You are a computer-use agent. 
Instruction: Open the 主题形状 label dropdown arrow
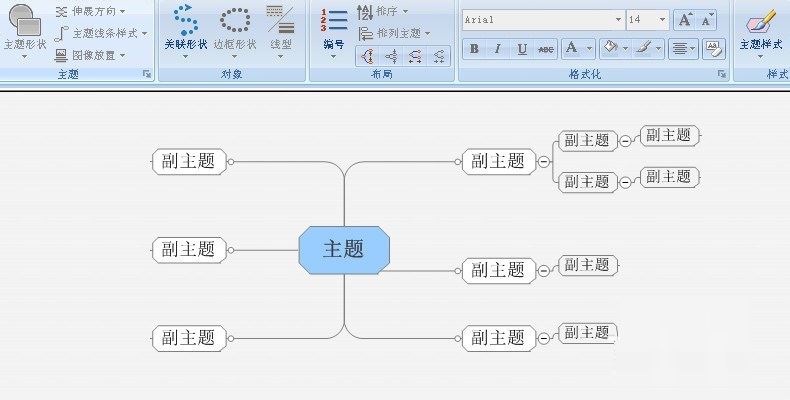click(24, 56)
